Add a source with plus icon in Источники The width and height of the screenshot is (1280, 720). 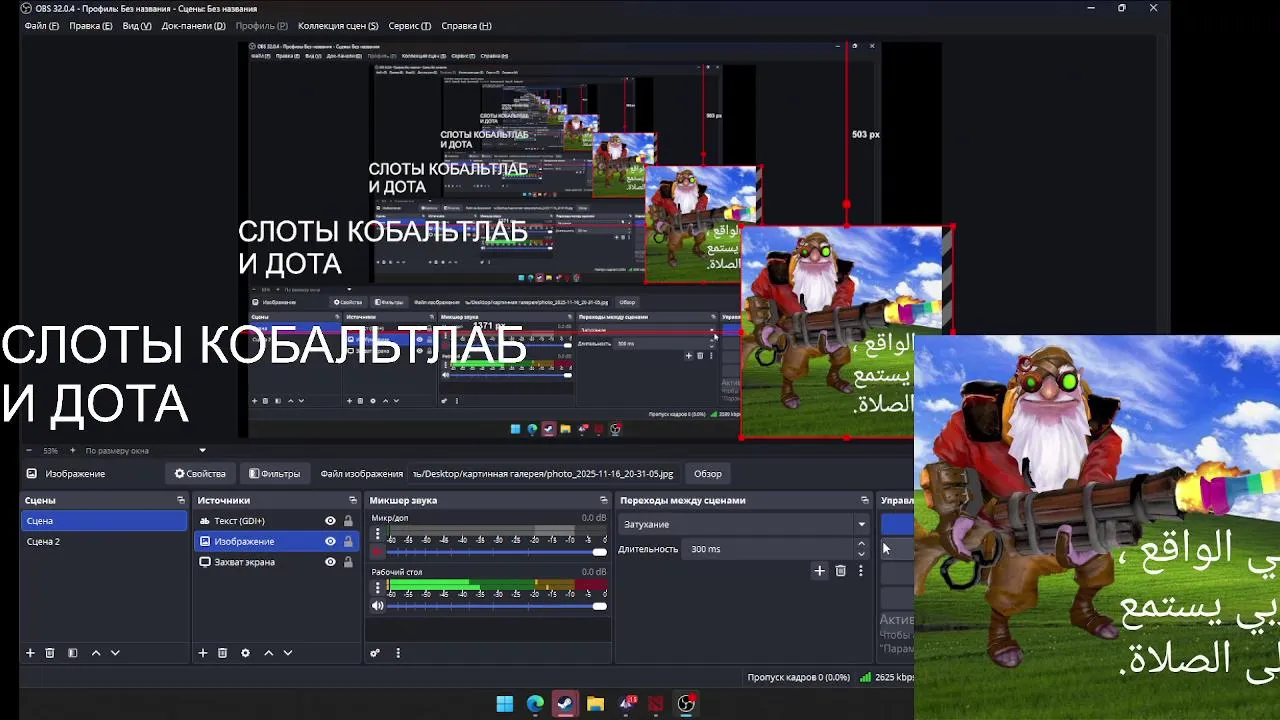pos(203,653)
